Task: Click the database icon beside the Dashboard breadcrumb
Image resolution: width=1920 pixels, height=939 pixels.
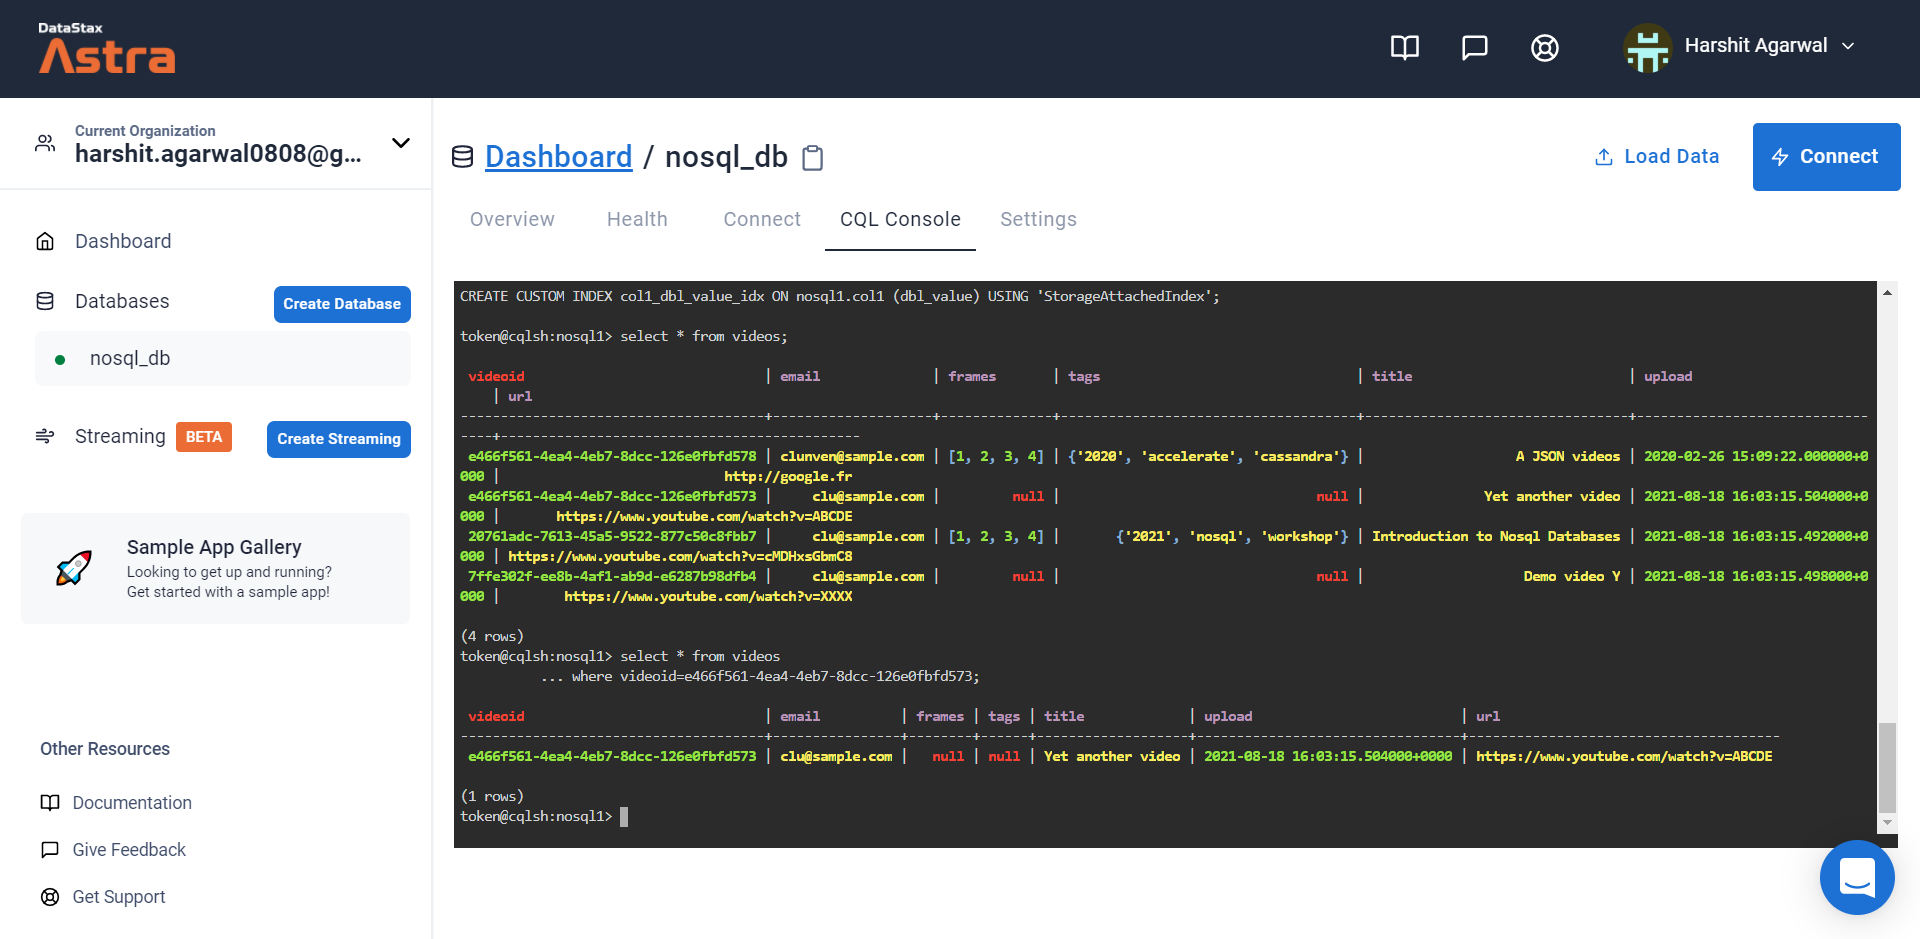Action: pyautogui.click(x=462, y=157)
